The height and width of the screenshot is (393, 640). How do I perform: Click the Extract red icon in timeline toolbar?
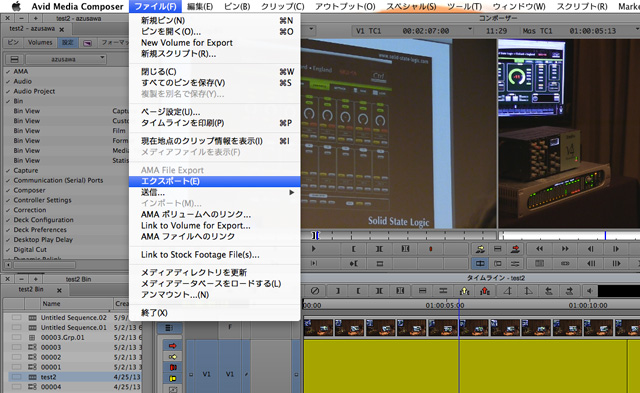point(485,291)
